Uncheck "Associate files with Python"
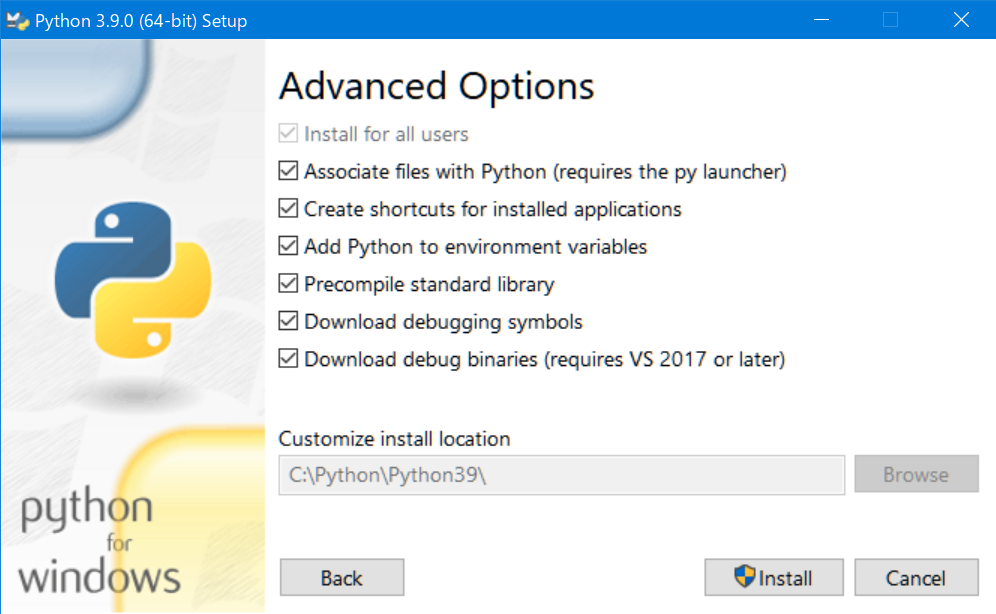 click(x=288, y=171)
